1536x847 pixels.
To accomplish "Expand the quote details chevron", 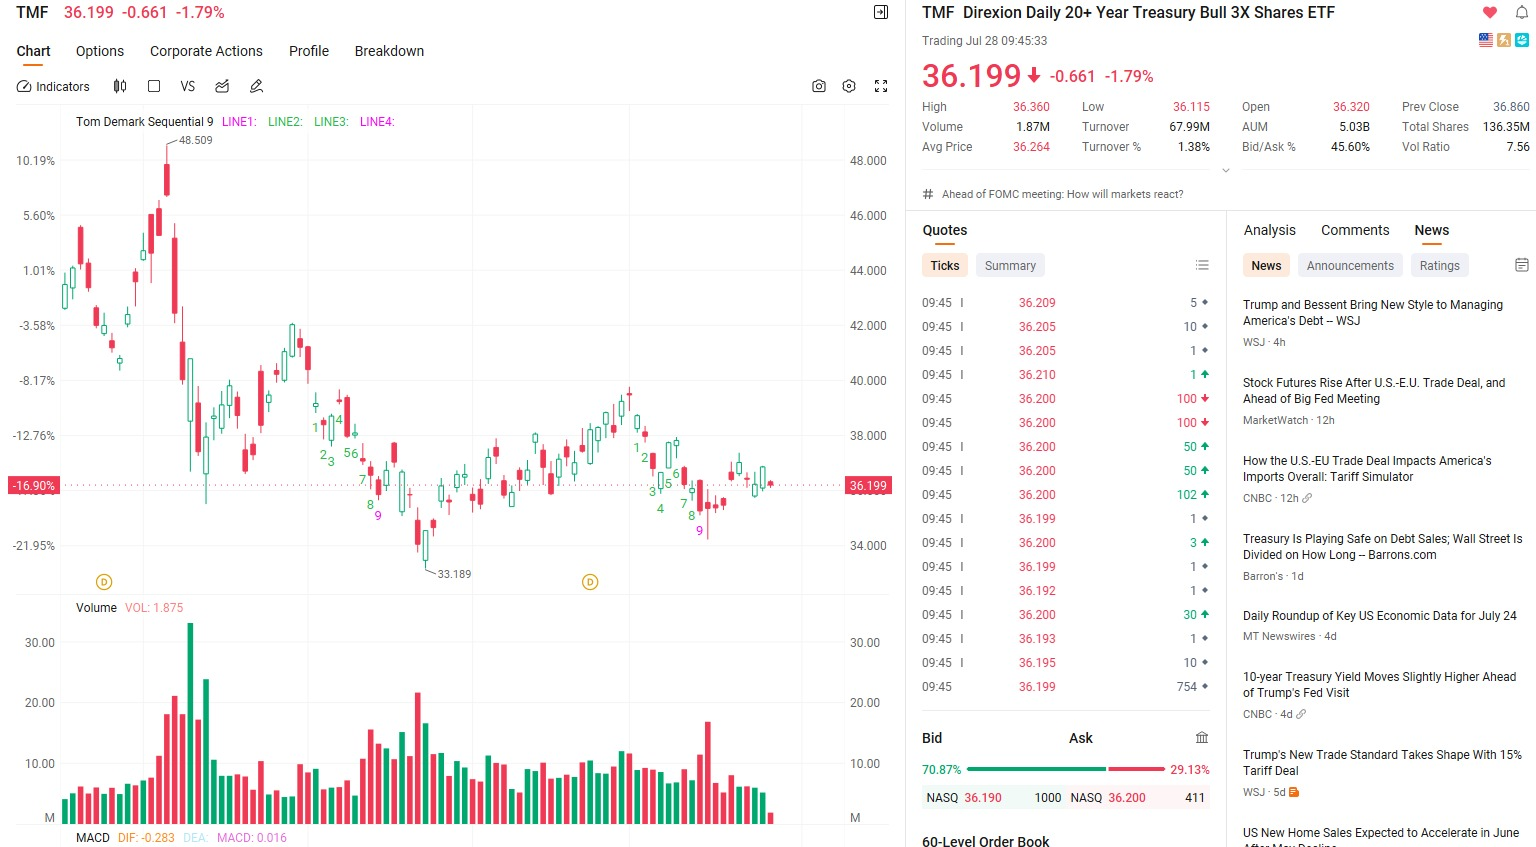I will (x=1226, y=170).
